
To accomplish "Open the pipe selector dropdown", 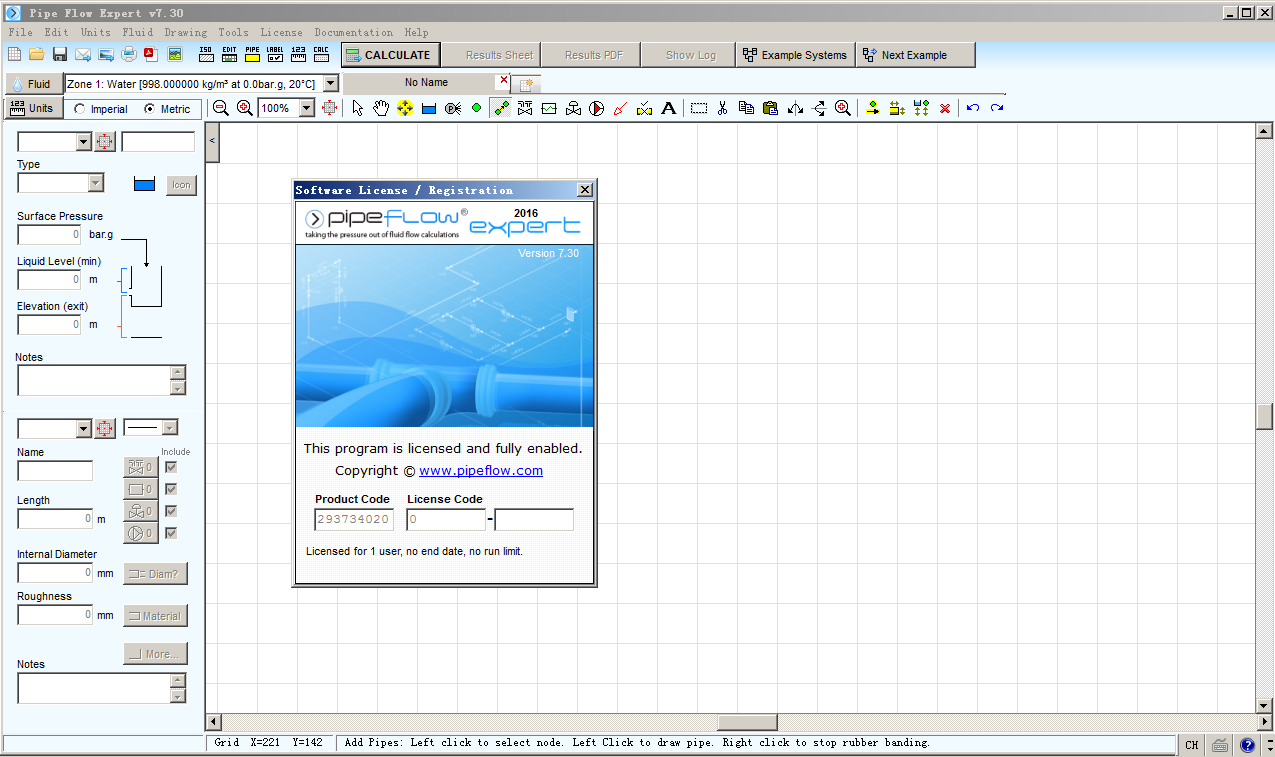I will click(83, 428).
